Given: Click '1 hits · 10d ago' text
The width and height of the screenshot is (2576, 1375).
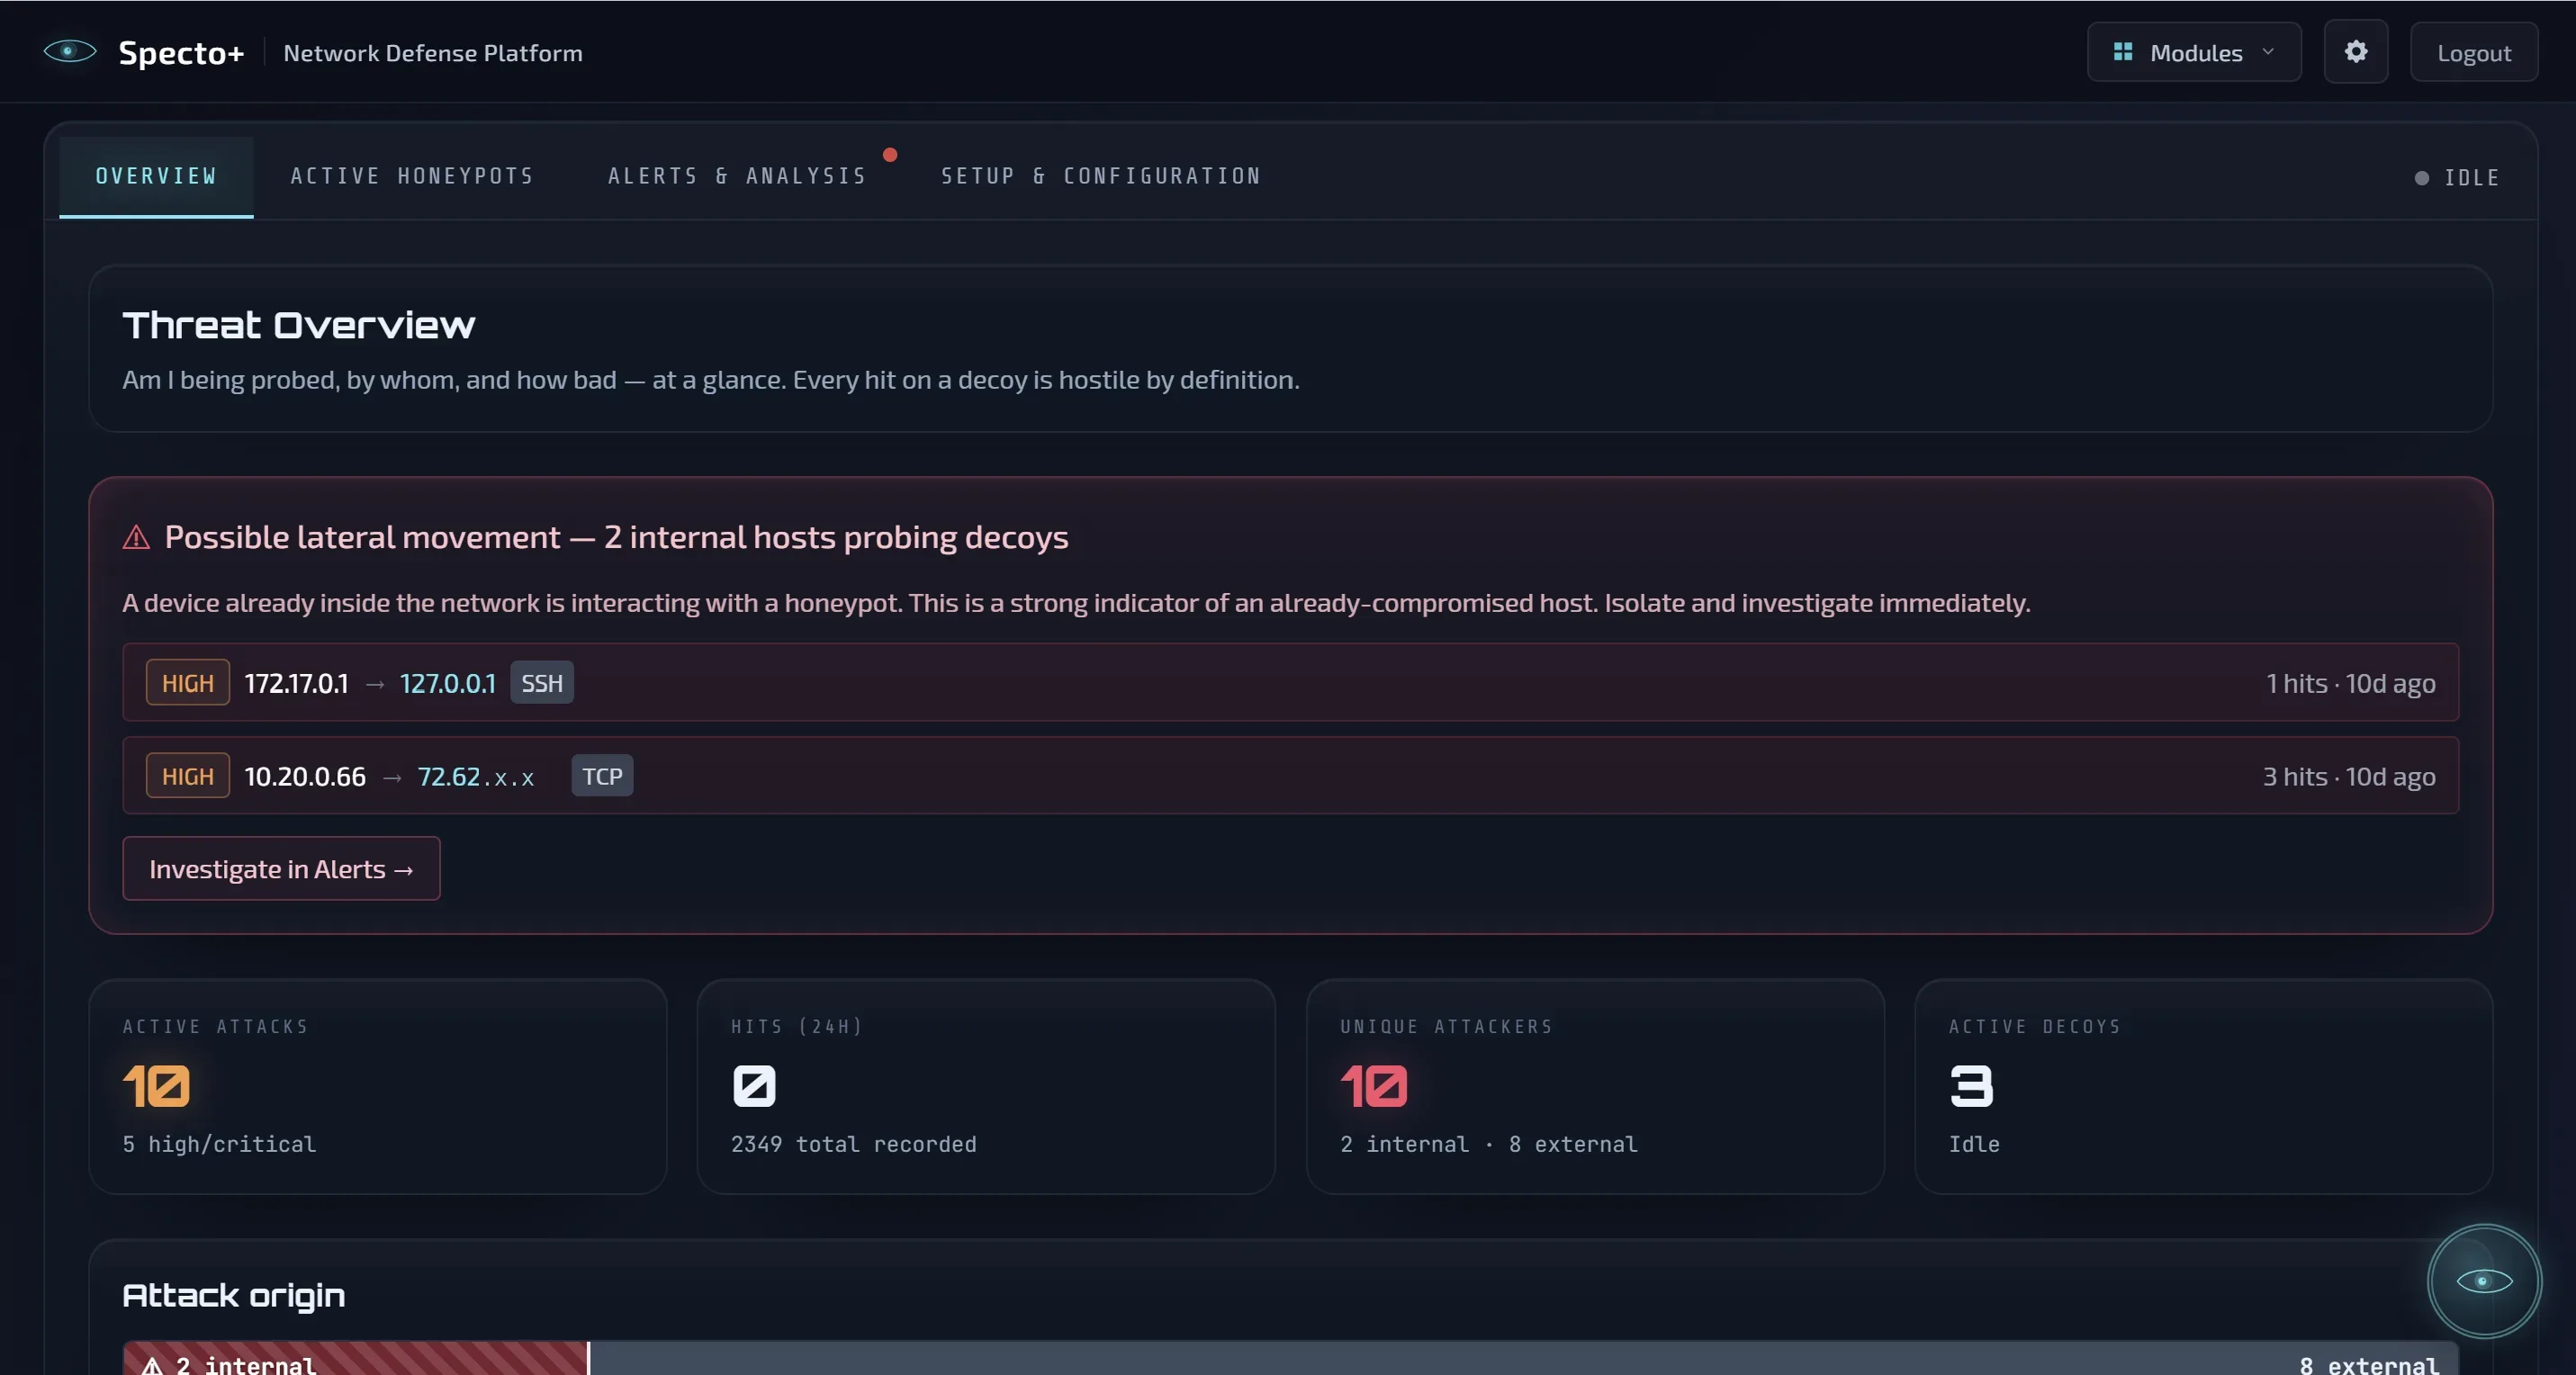Looking at the screenshot, I should pos(2350,683).
